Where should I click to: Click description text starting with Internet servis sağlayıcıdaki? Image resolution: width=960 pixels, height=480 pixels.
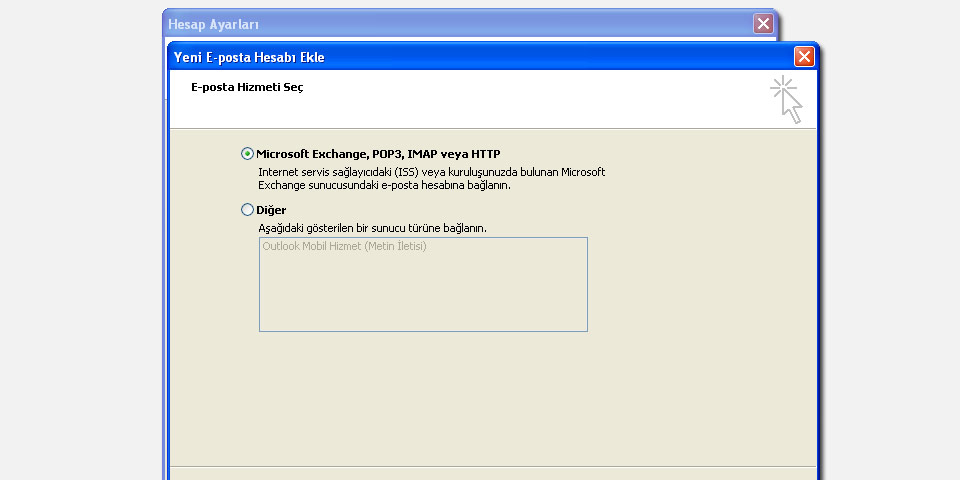pos(432,179)
